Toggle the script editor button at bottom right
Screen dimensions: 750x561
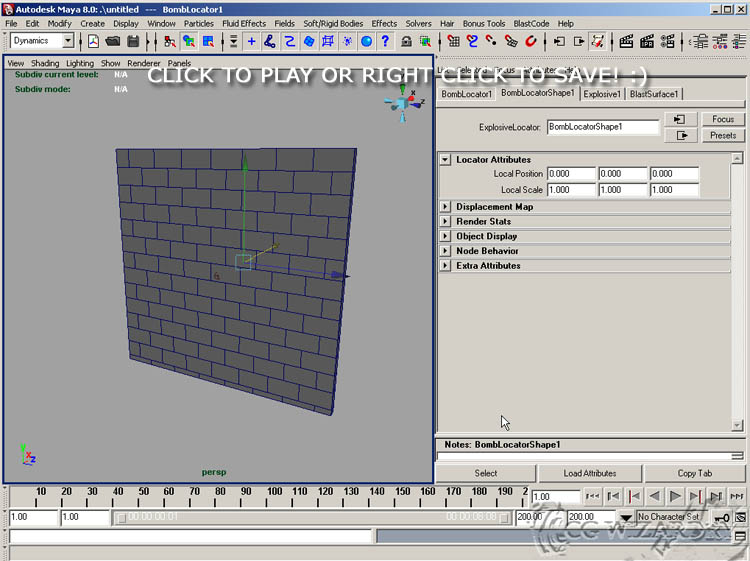tap(739, 537)
